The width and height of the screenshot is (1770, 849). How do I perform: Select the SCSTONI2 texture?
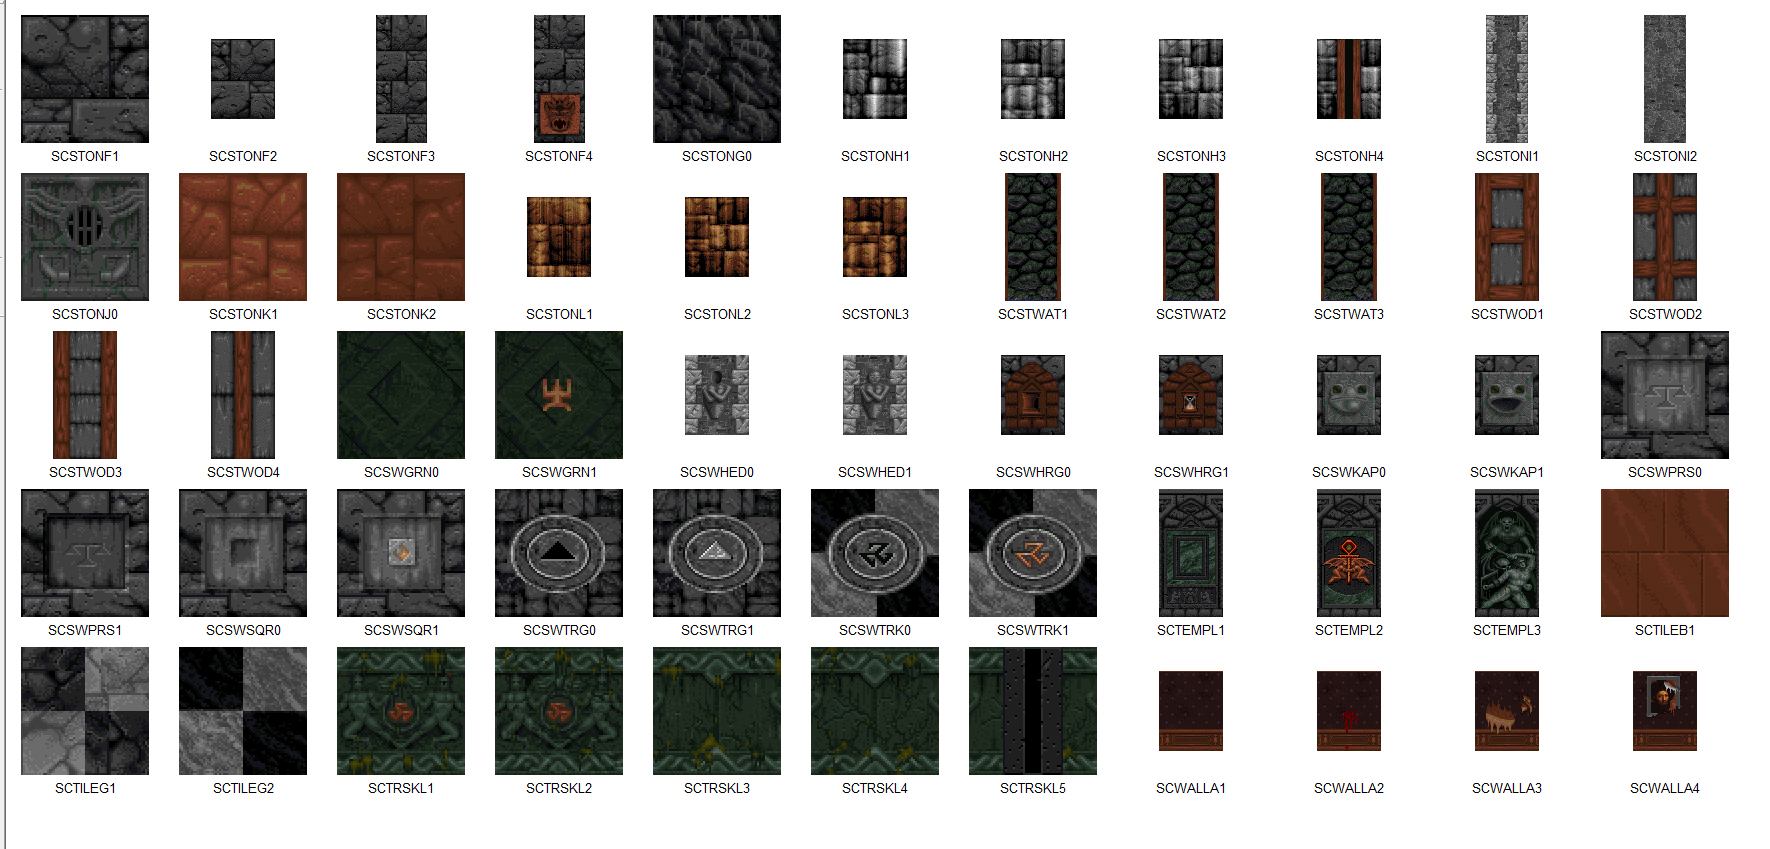(1665, 79)
